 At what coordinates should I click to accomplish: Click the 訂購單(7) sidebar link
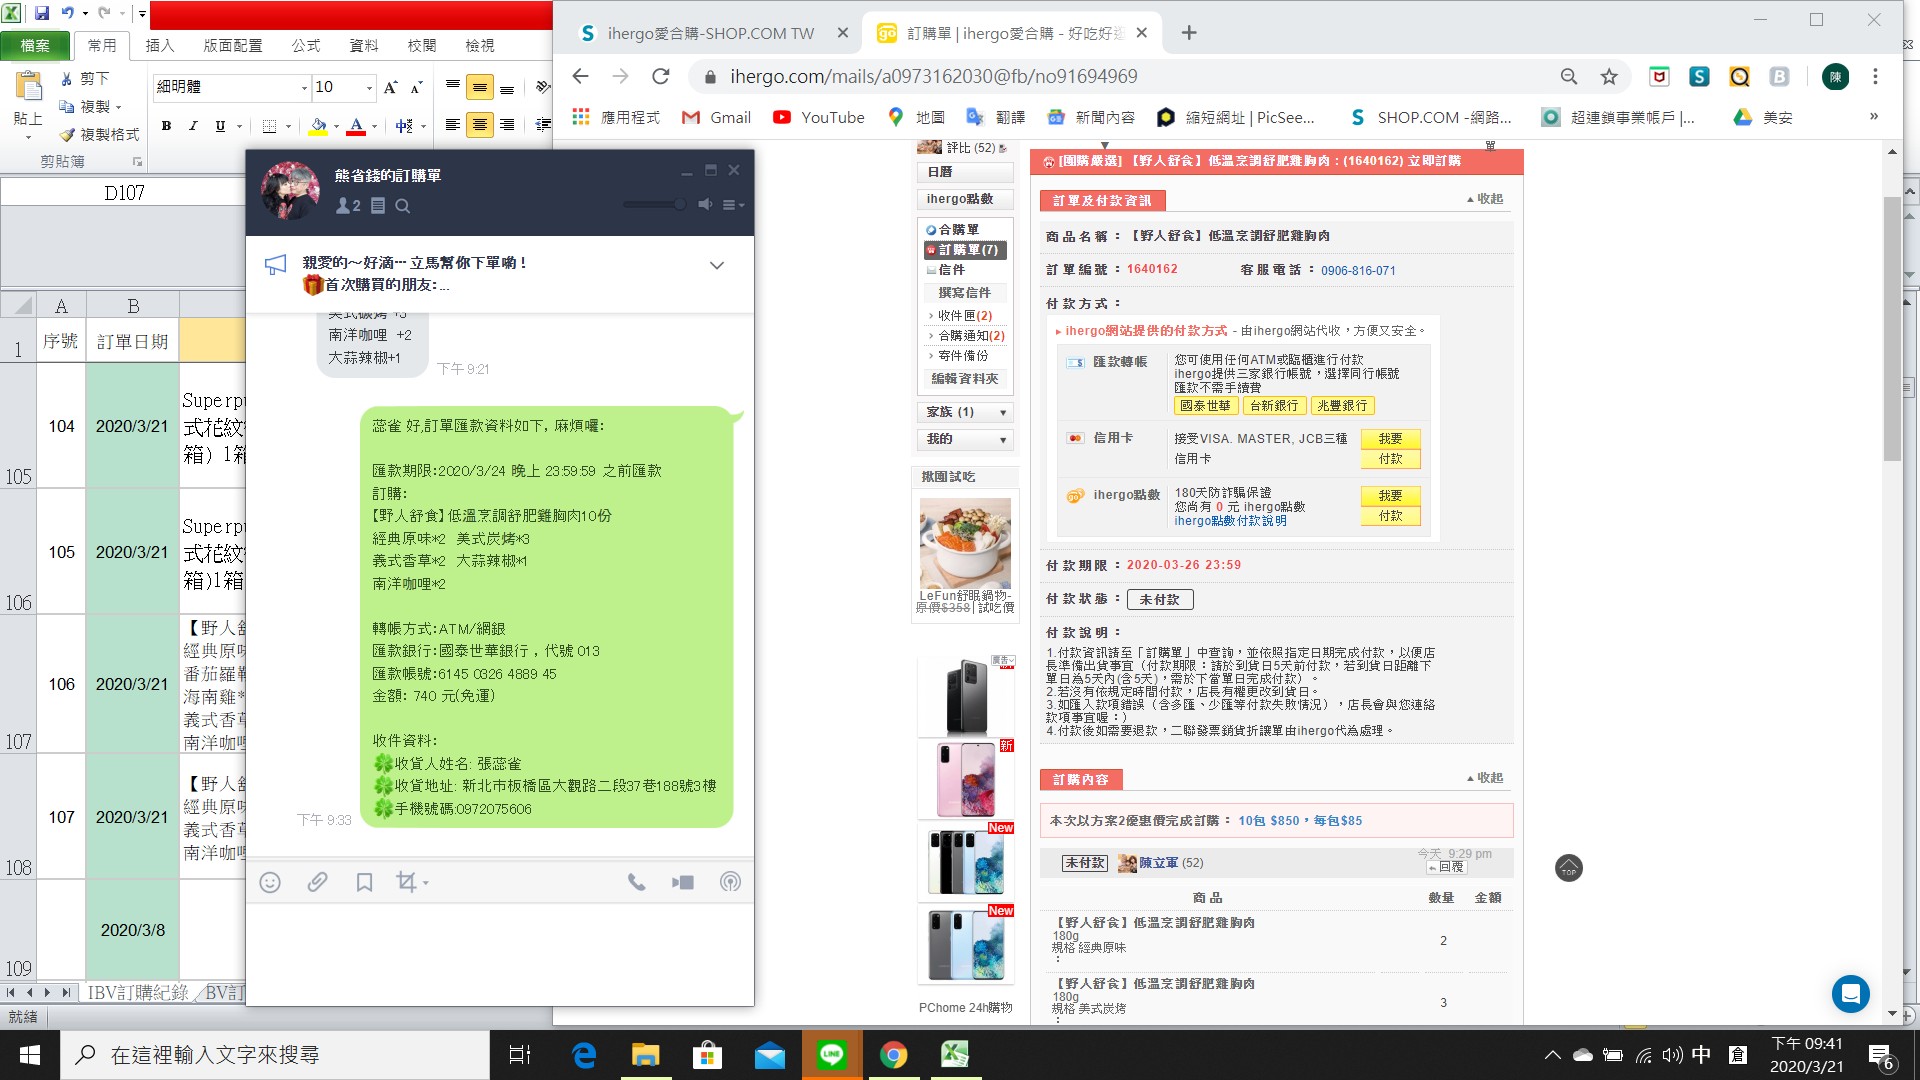(x=966, y=250)
